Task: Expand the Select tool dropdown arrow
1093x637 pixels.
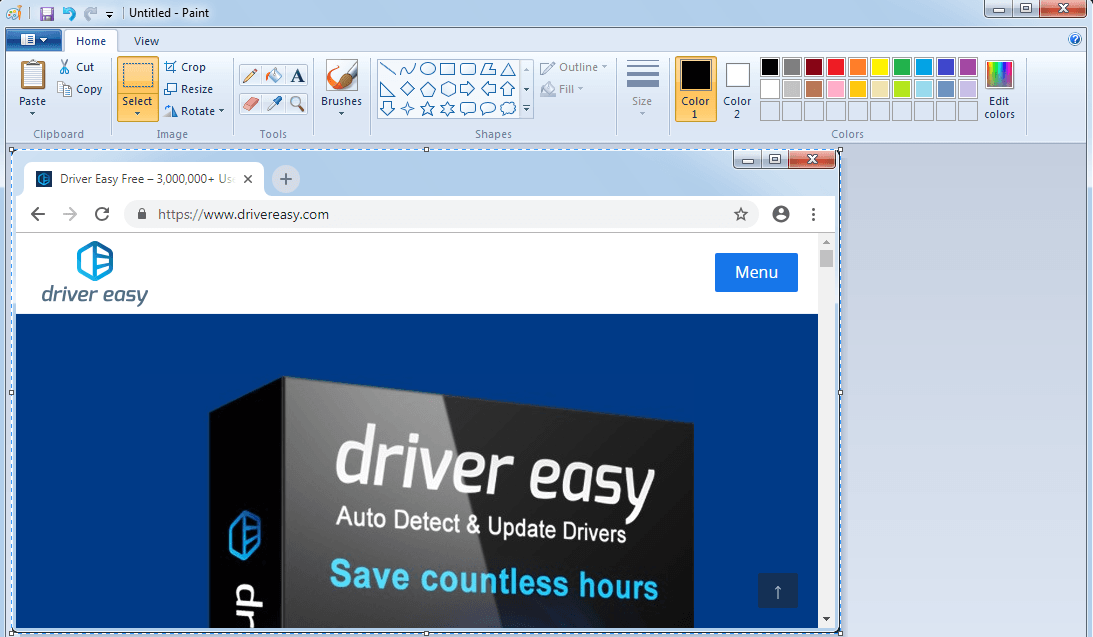Action: [137, 113]
